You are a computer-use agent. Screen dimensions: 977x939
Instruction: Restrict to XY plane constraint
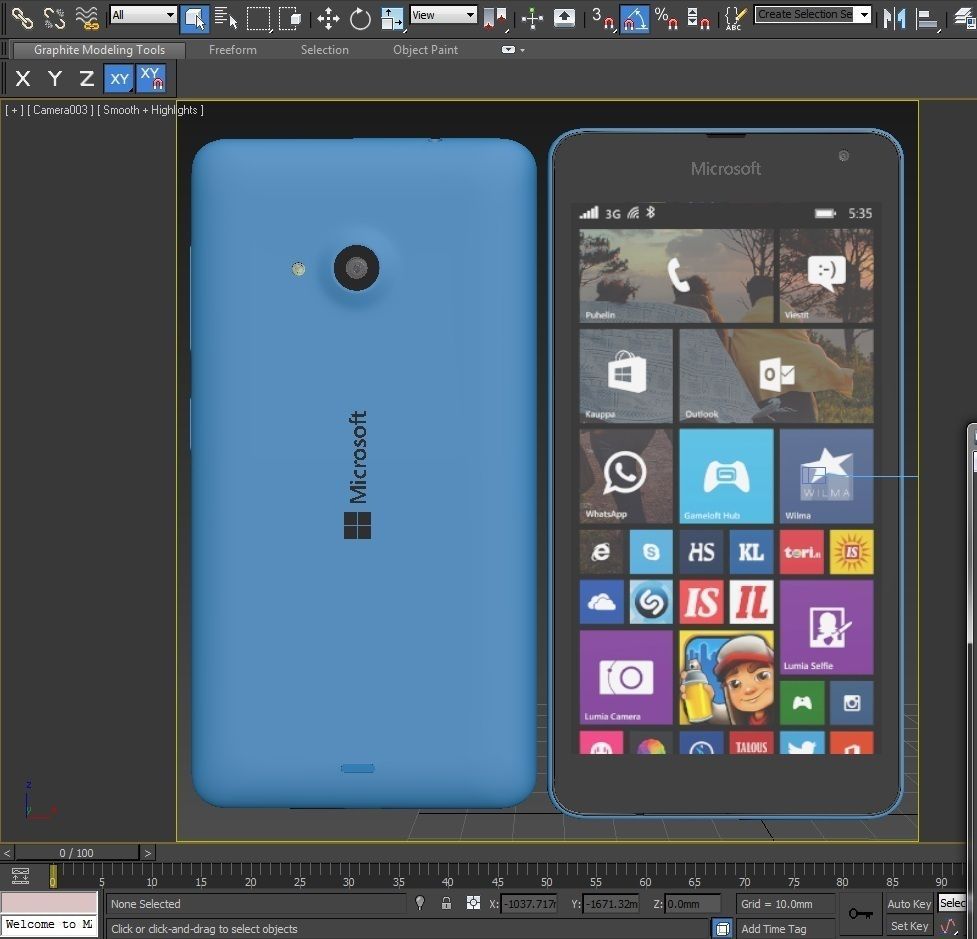click(x=119, y=79)
